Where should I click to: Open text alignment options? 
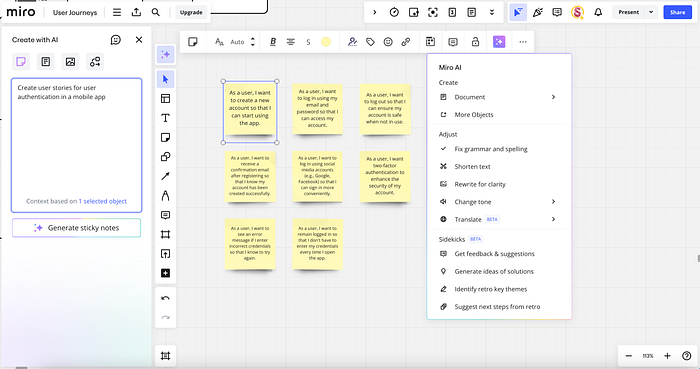coord(291,42)
